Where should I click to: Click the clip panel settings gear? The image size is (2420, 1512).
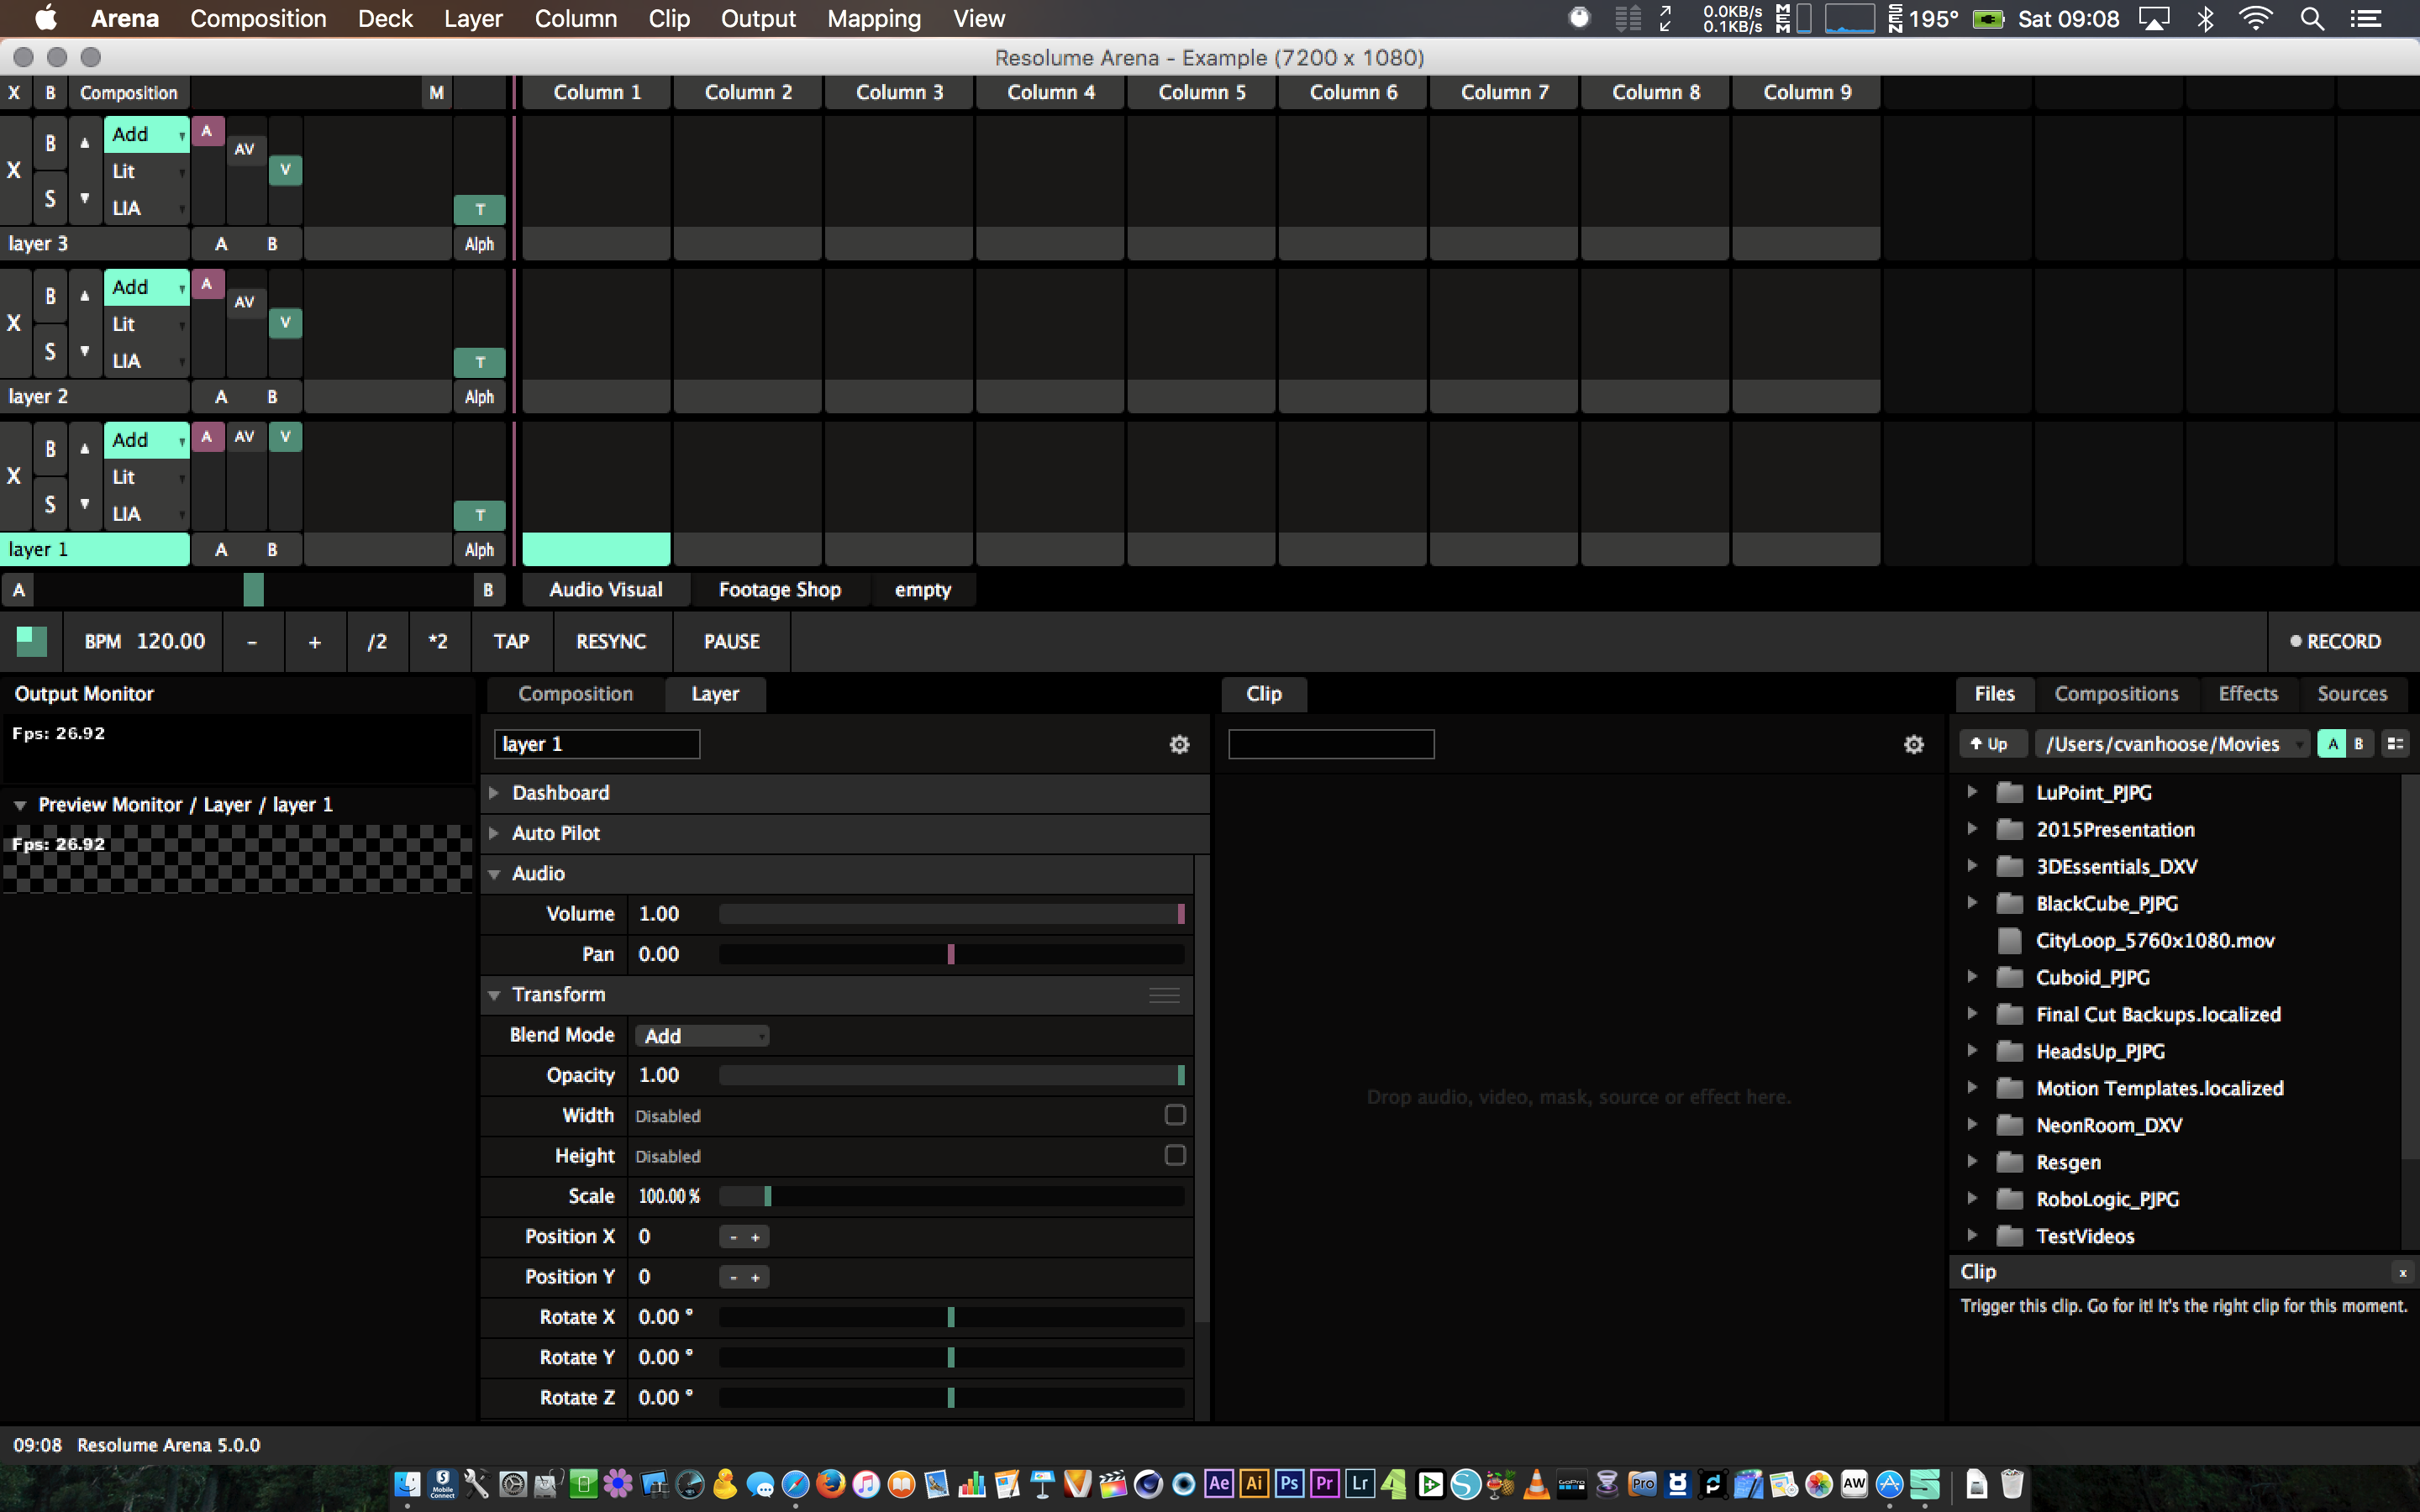1913,744
